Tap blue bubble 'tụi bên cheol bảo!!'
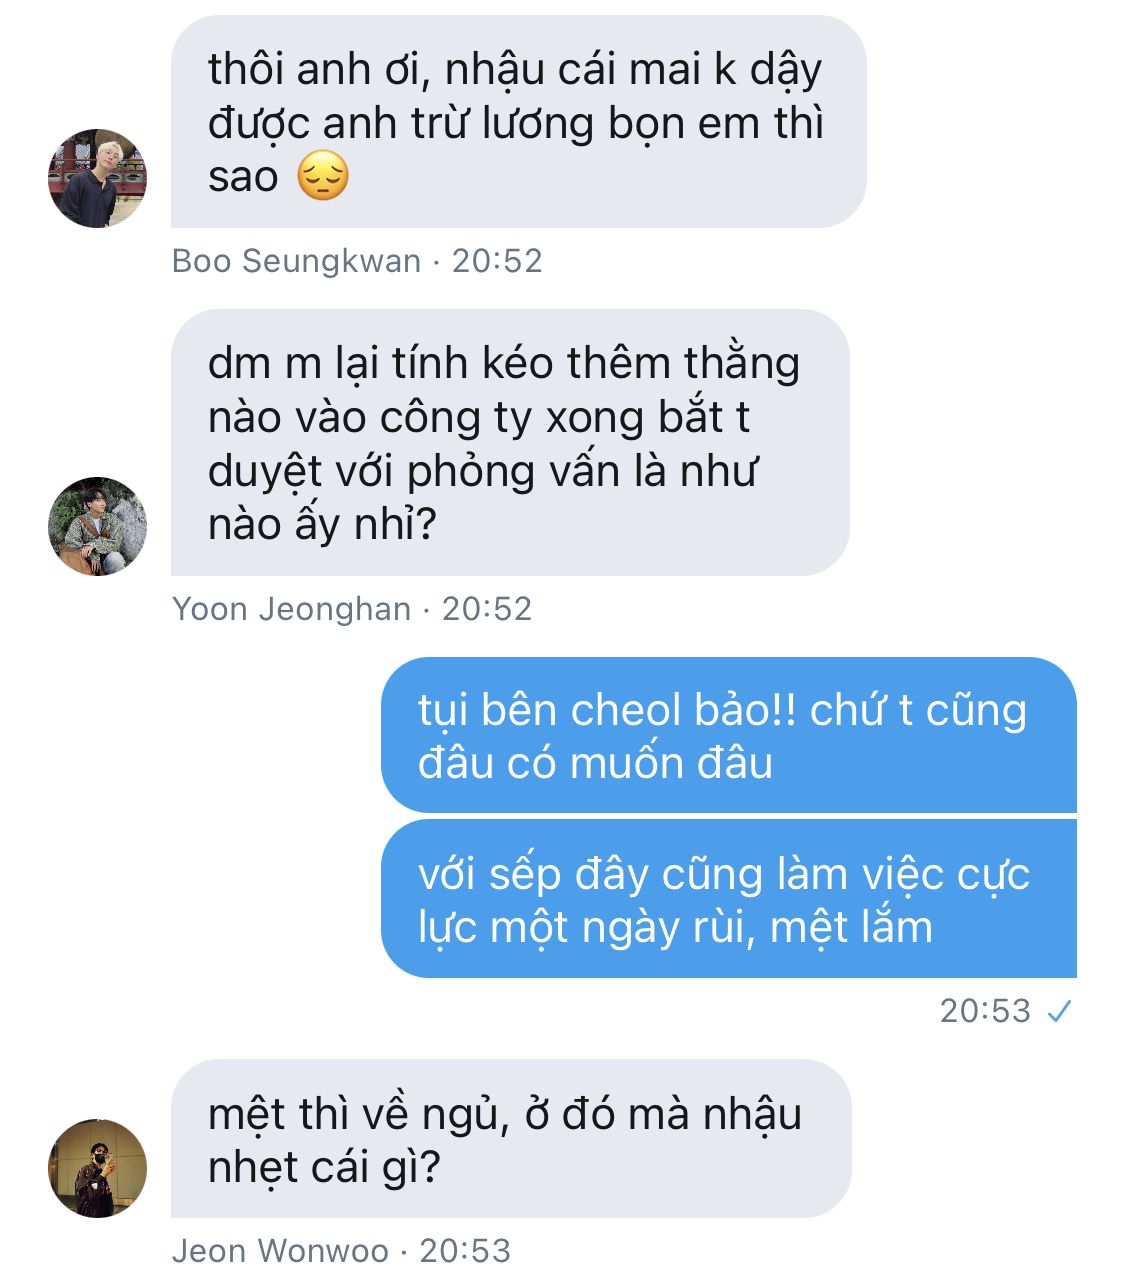This screenshot has width=1125, height=1276. (728, 735)
